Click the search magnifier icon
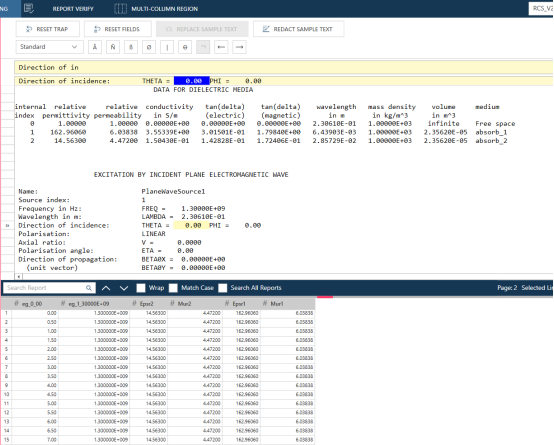The width and height of the screenshot is (554, 445). (x=89, y=288)
